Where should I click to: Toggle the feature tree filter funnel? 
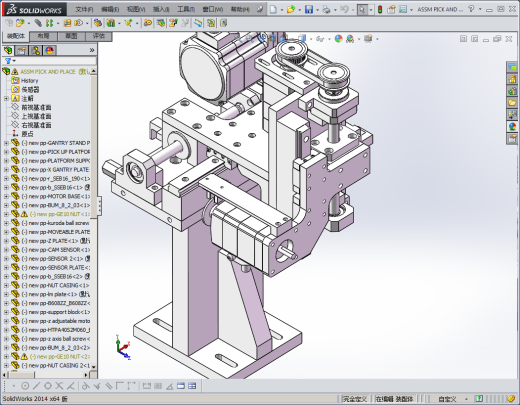[x=8, y=61]
